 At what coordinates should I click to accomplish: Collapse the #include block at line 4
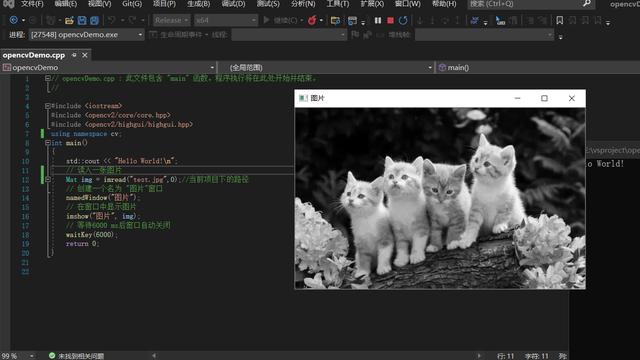click(x=48, y=106)
